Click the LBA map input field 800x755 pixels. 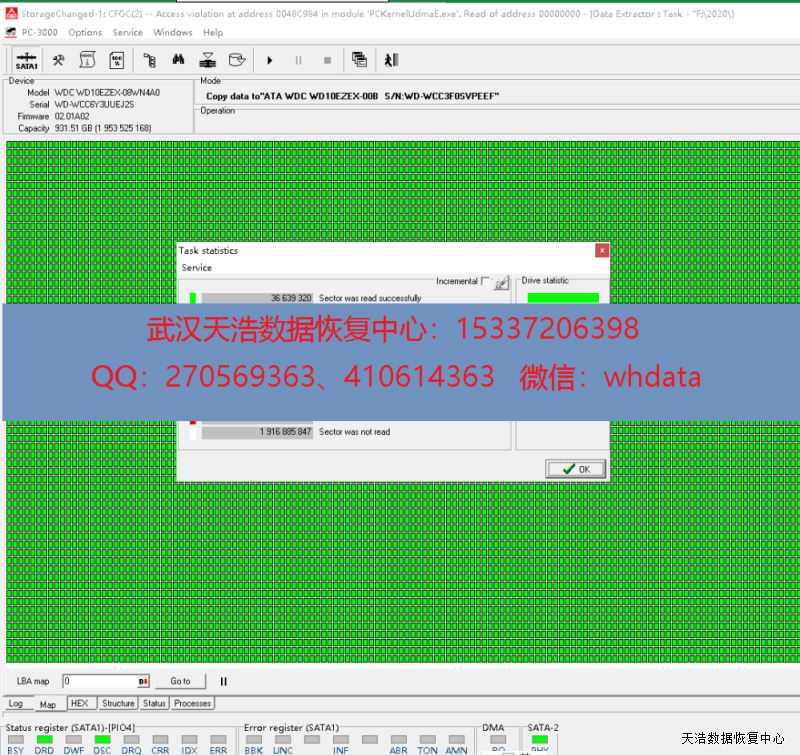[100, 681]
